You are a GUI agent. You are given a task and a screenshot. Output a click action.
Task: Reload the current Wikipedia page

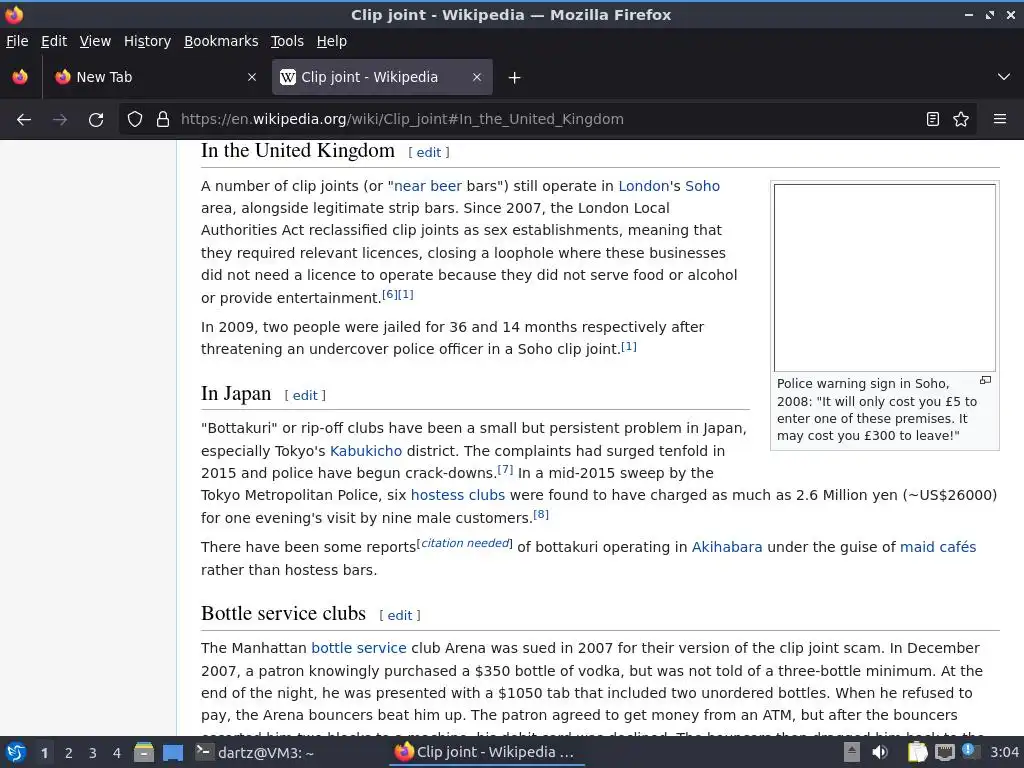[x=96, y=120]
